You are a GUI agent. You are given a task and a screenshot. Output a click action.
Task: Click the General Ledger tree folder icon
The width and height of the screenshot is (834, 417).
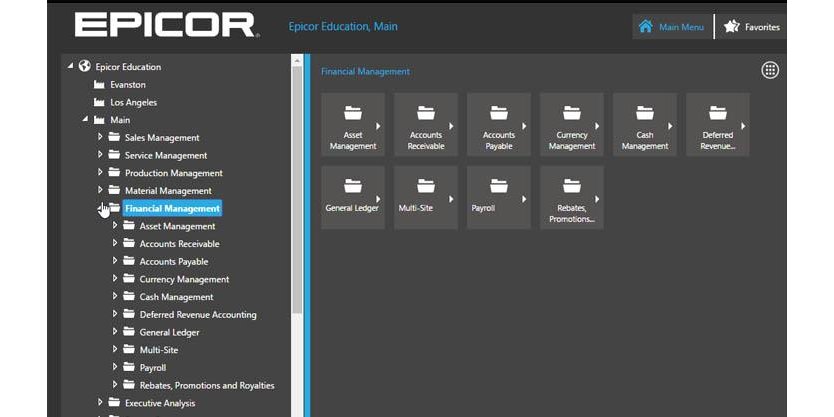click(x=129, y=332)
